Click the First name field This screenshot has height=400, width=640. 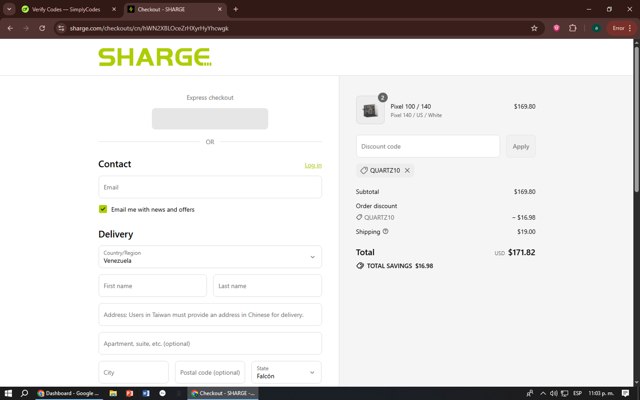click(152, 286)
